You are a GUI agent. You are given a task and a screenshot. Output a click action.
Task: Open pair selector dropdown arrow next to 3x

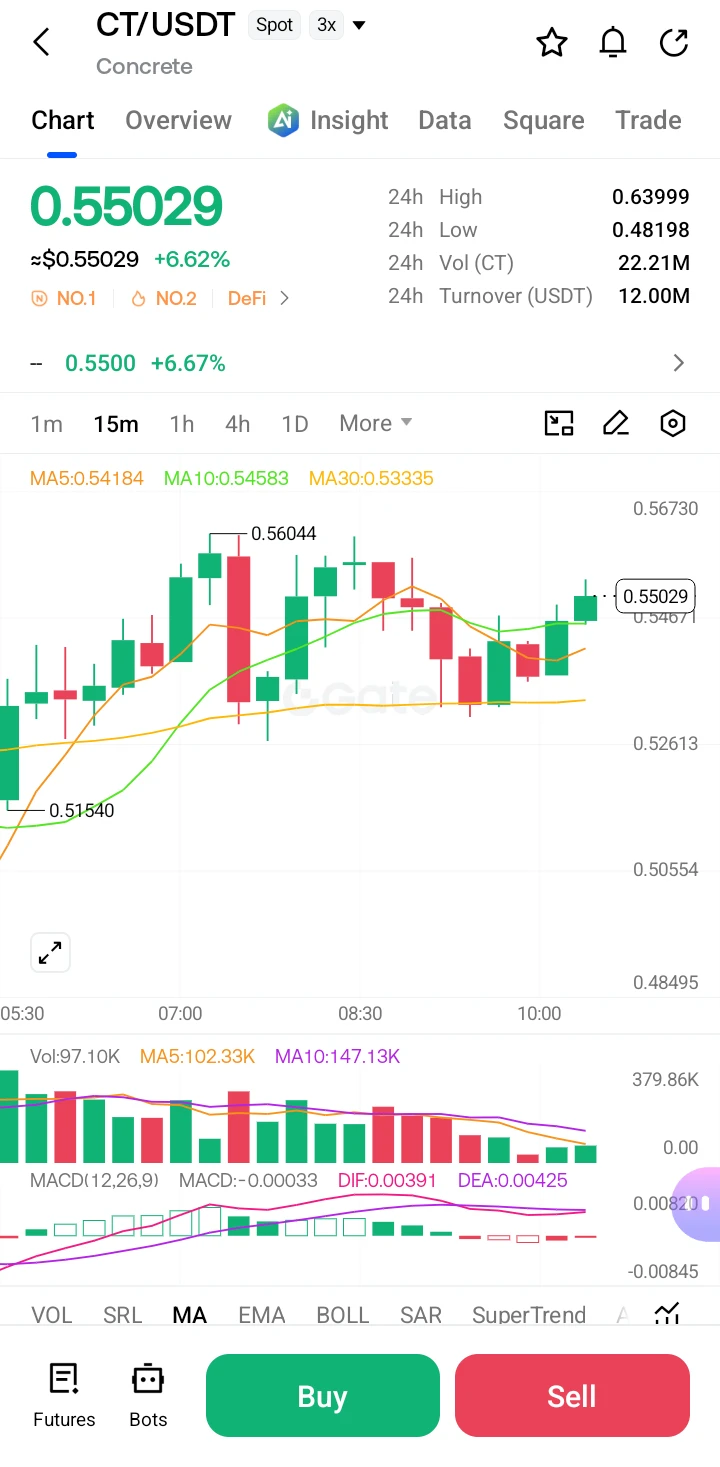(x=359, y=25)
